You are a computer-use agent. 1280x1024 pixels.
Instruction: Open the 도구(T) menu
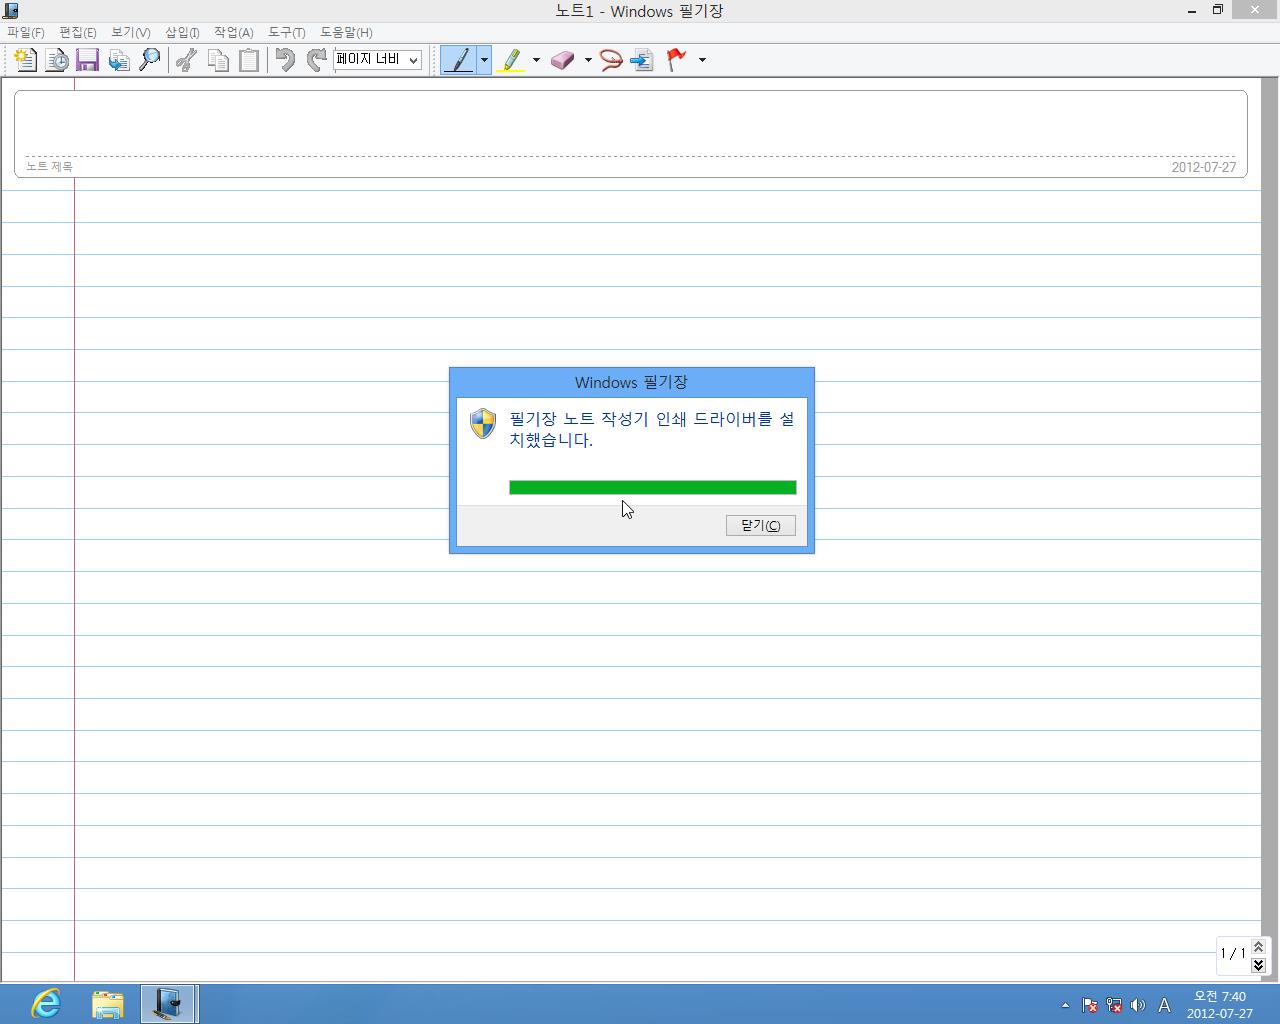pos(287,32)
